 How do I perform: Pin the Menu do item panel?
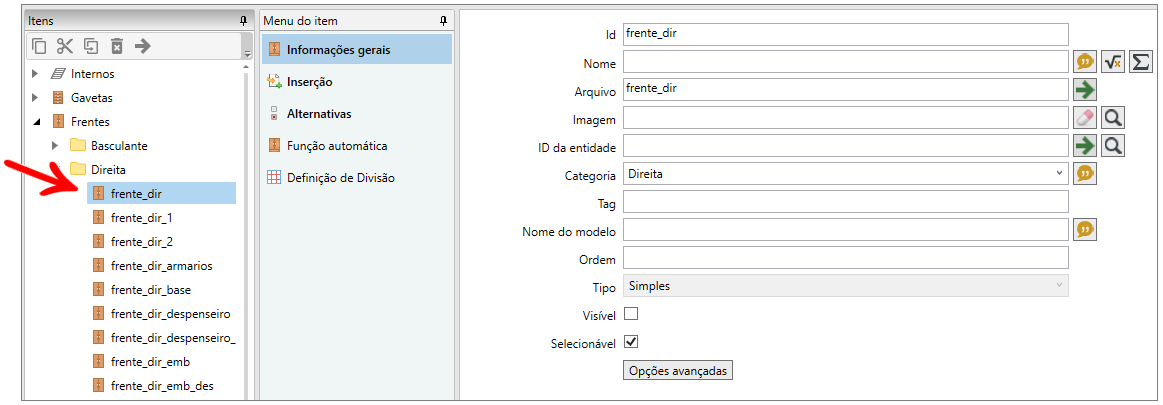click(x=444, y=20)
